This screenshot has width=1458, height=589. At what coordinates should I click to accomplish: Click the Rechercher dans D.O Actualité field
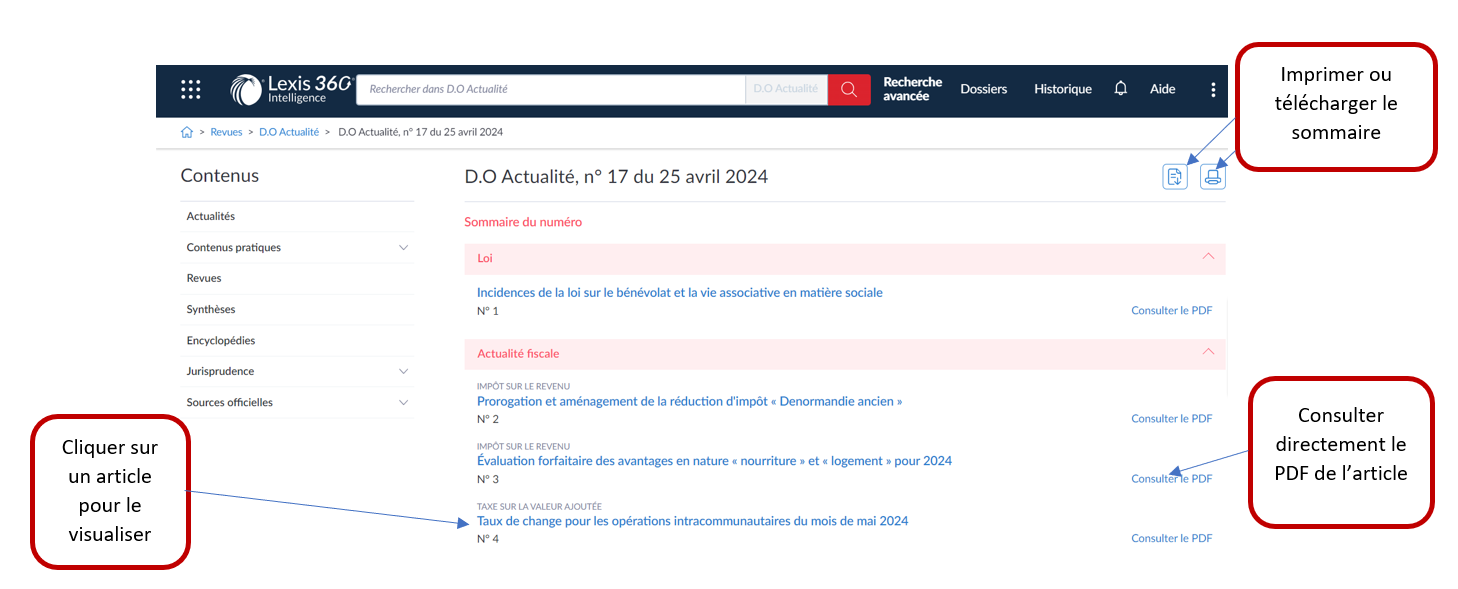click(x=551, y=89)
